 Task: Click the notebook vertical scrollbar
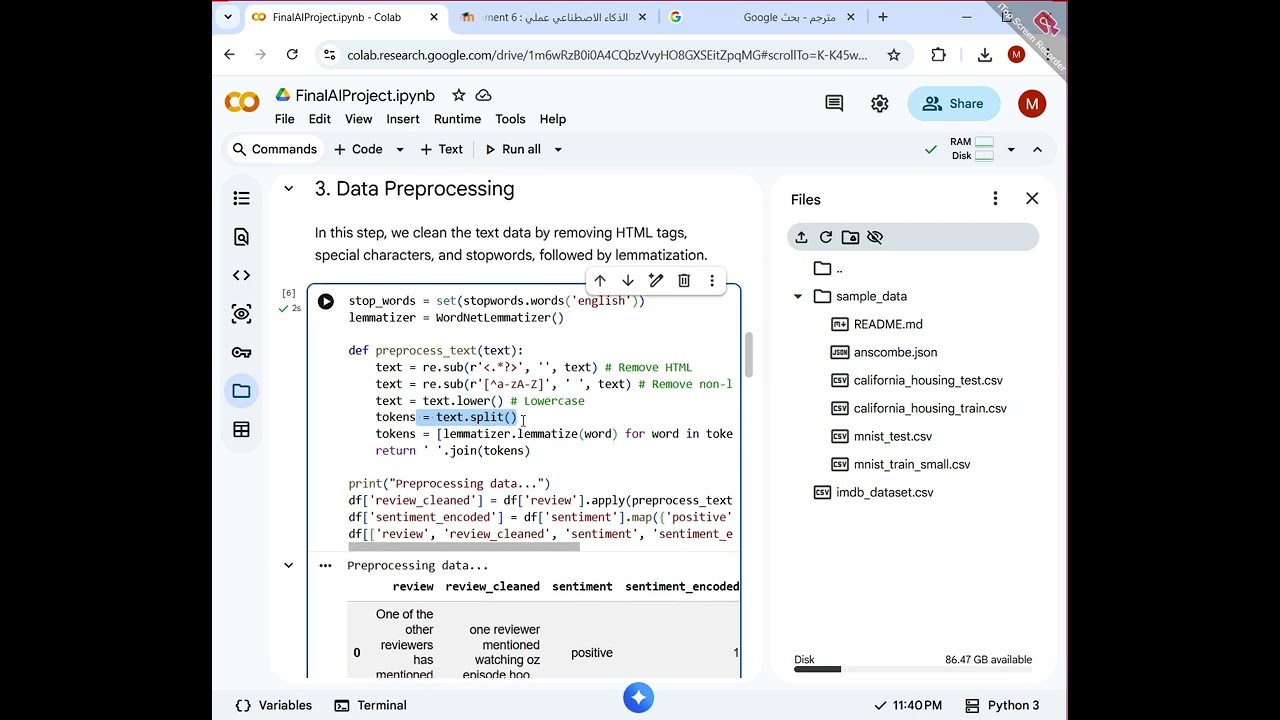748,353
